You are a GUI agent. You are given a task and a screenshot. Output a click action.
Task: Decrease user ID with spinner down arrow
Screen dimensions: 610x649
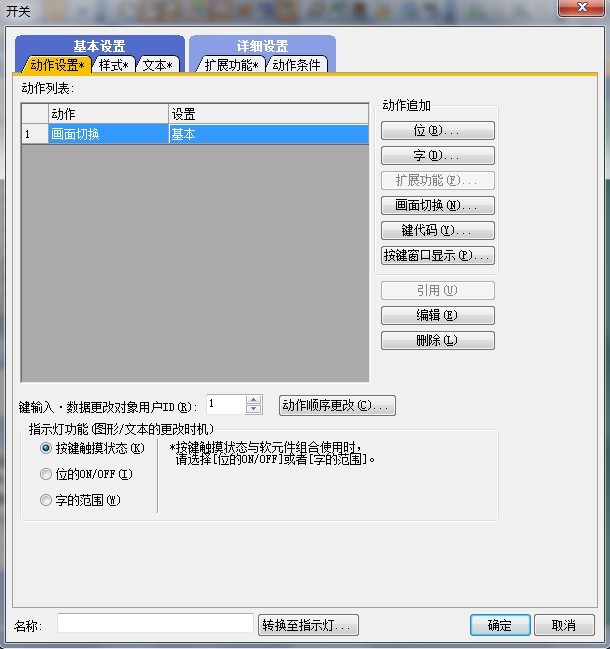pyautogui.click(x=253, y=410)
